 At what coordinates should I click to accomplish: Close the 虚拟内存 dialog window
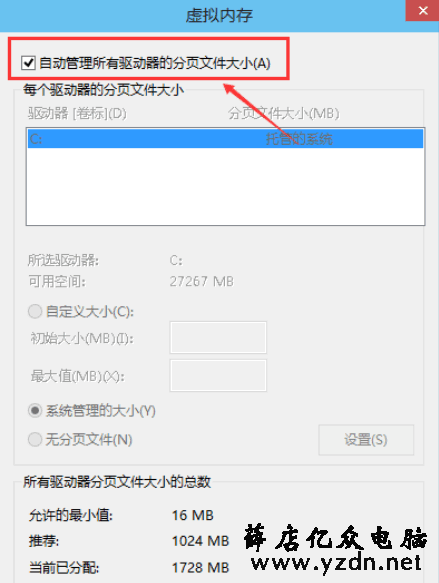click(x=422, y=10)
